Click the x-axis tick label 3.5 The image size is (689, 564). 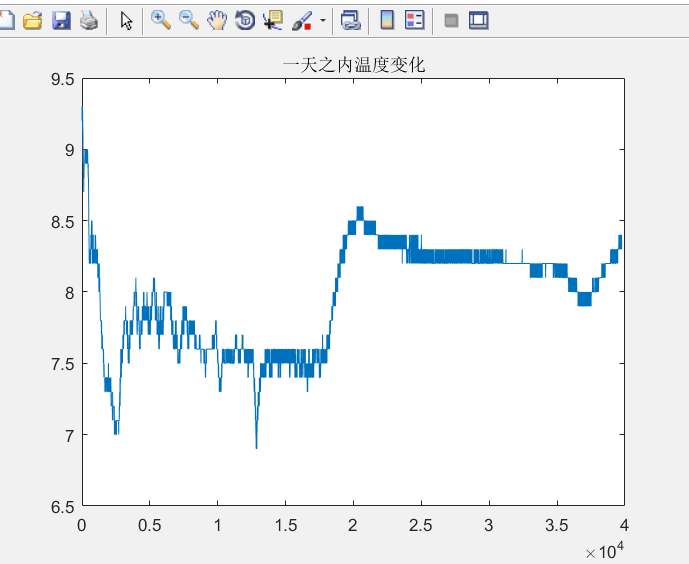click(x=557, y=525)
